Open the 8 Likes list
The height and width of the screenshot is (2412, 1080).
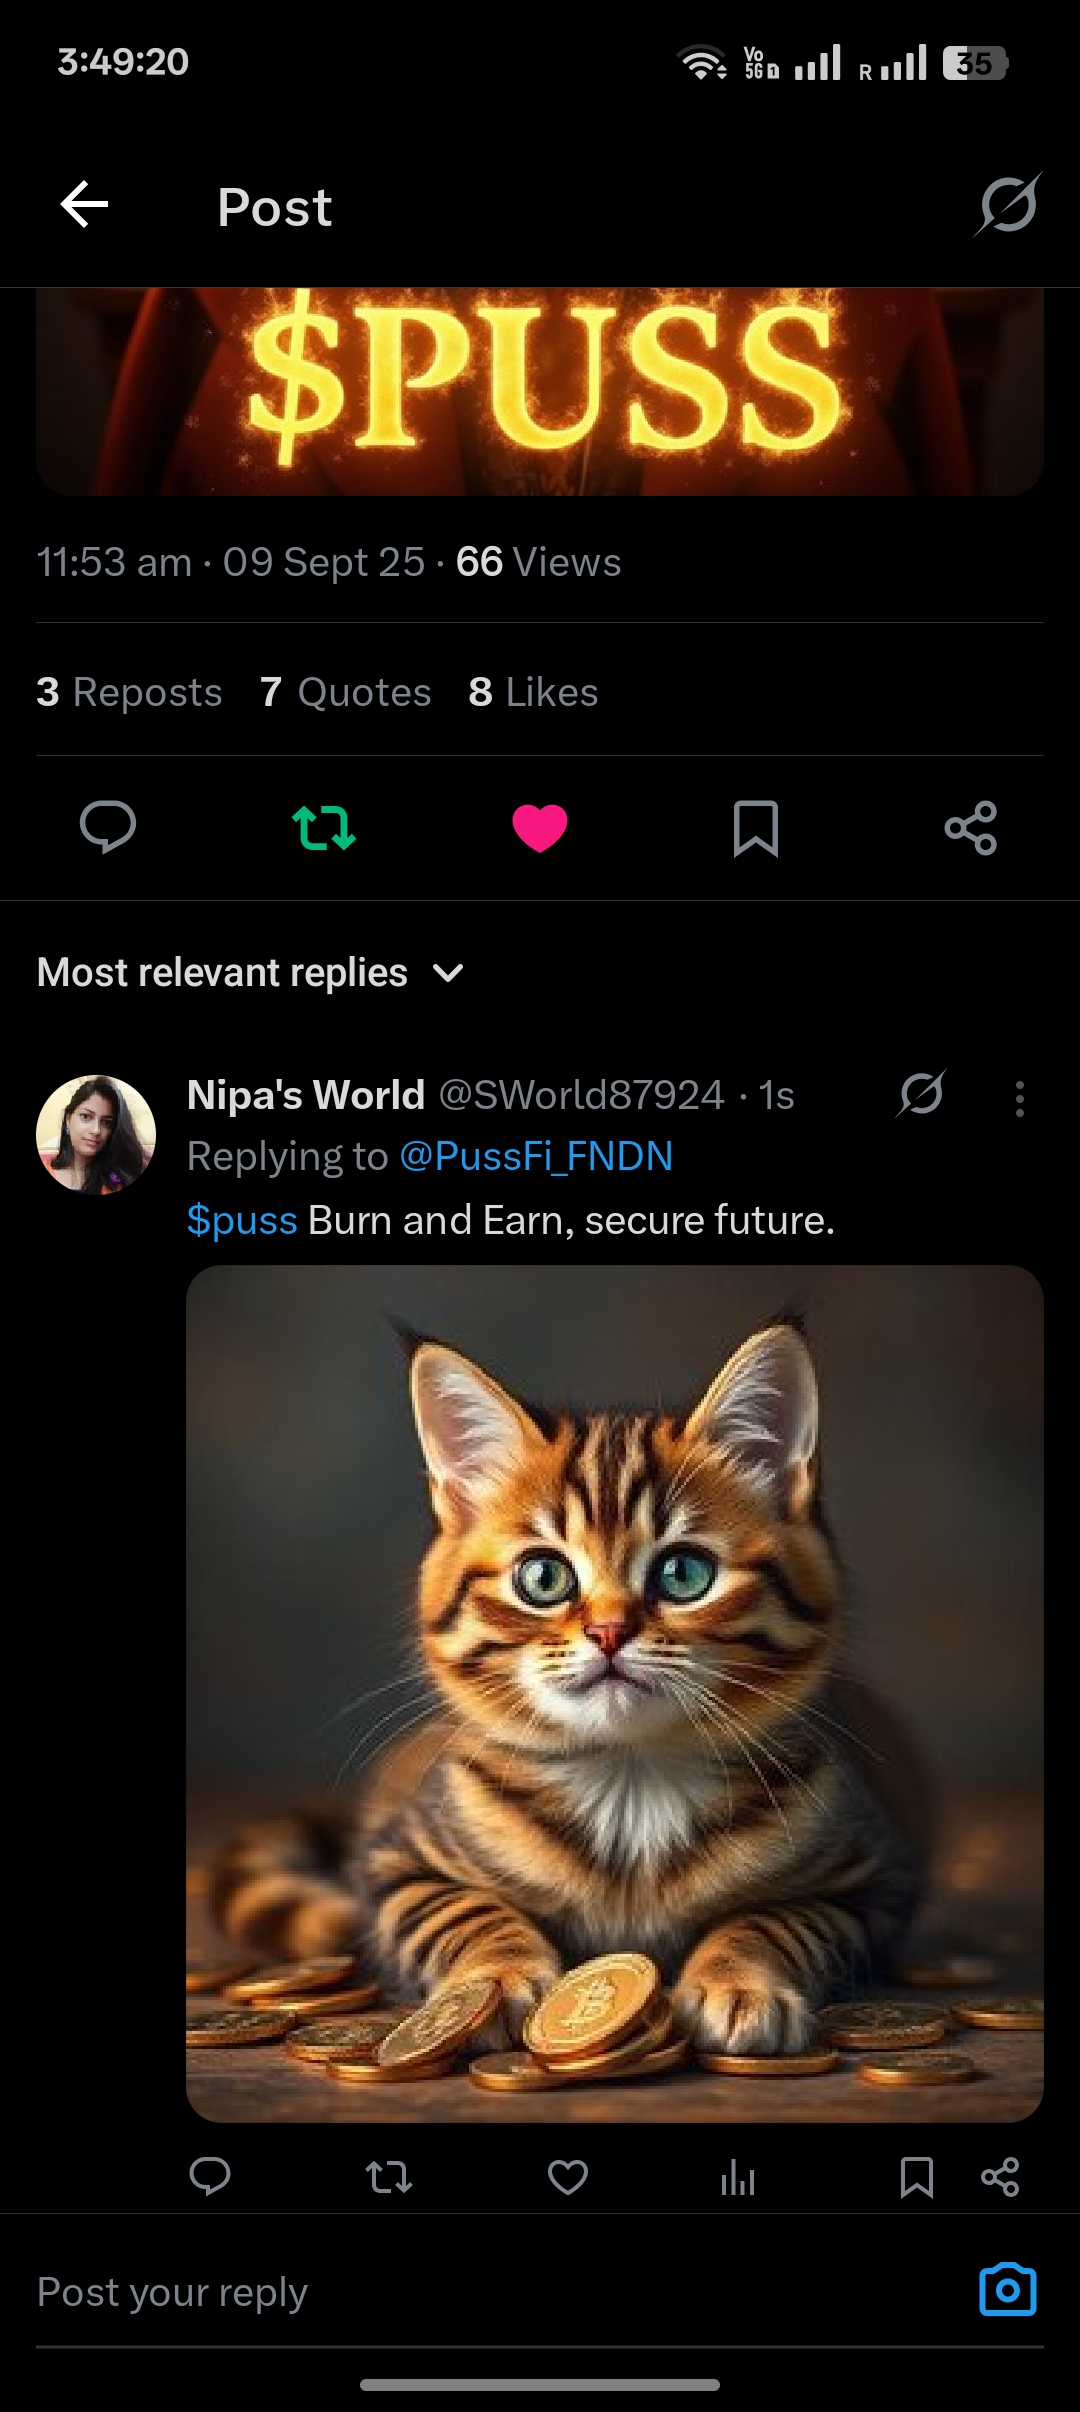533,692
